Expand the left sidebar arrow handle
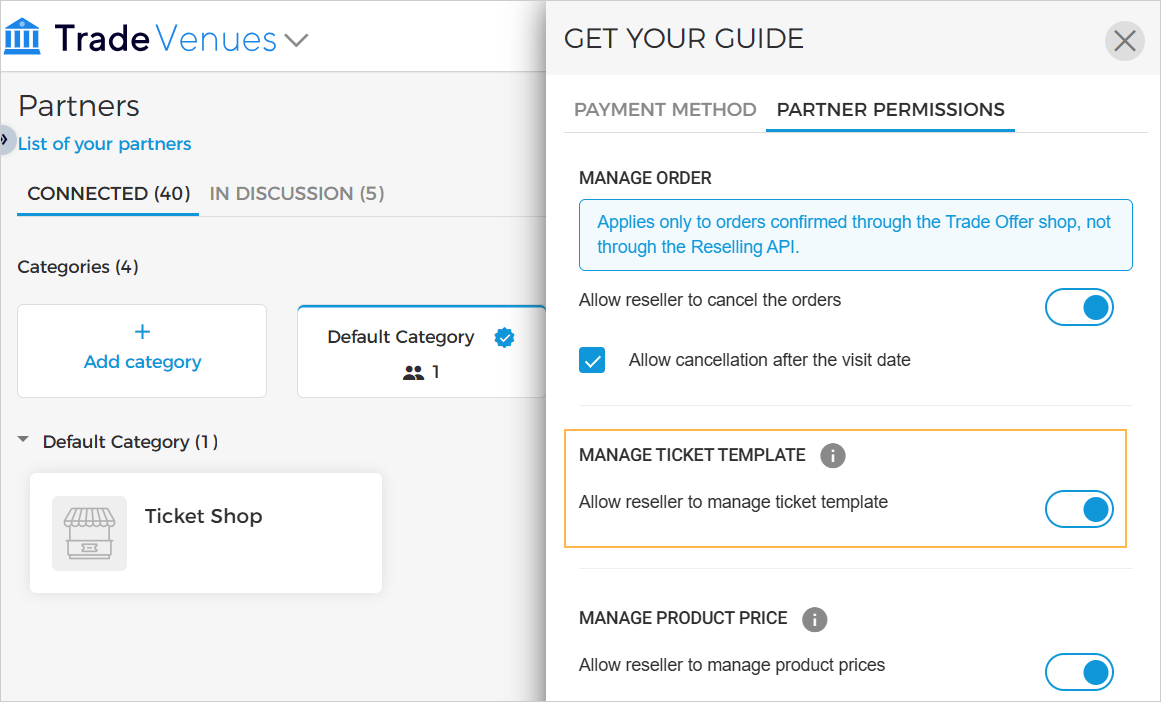Viewport: 1161px width, 702px height. pyautogui.click(x=5, y=138)
